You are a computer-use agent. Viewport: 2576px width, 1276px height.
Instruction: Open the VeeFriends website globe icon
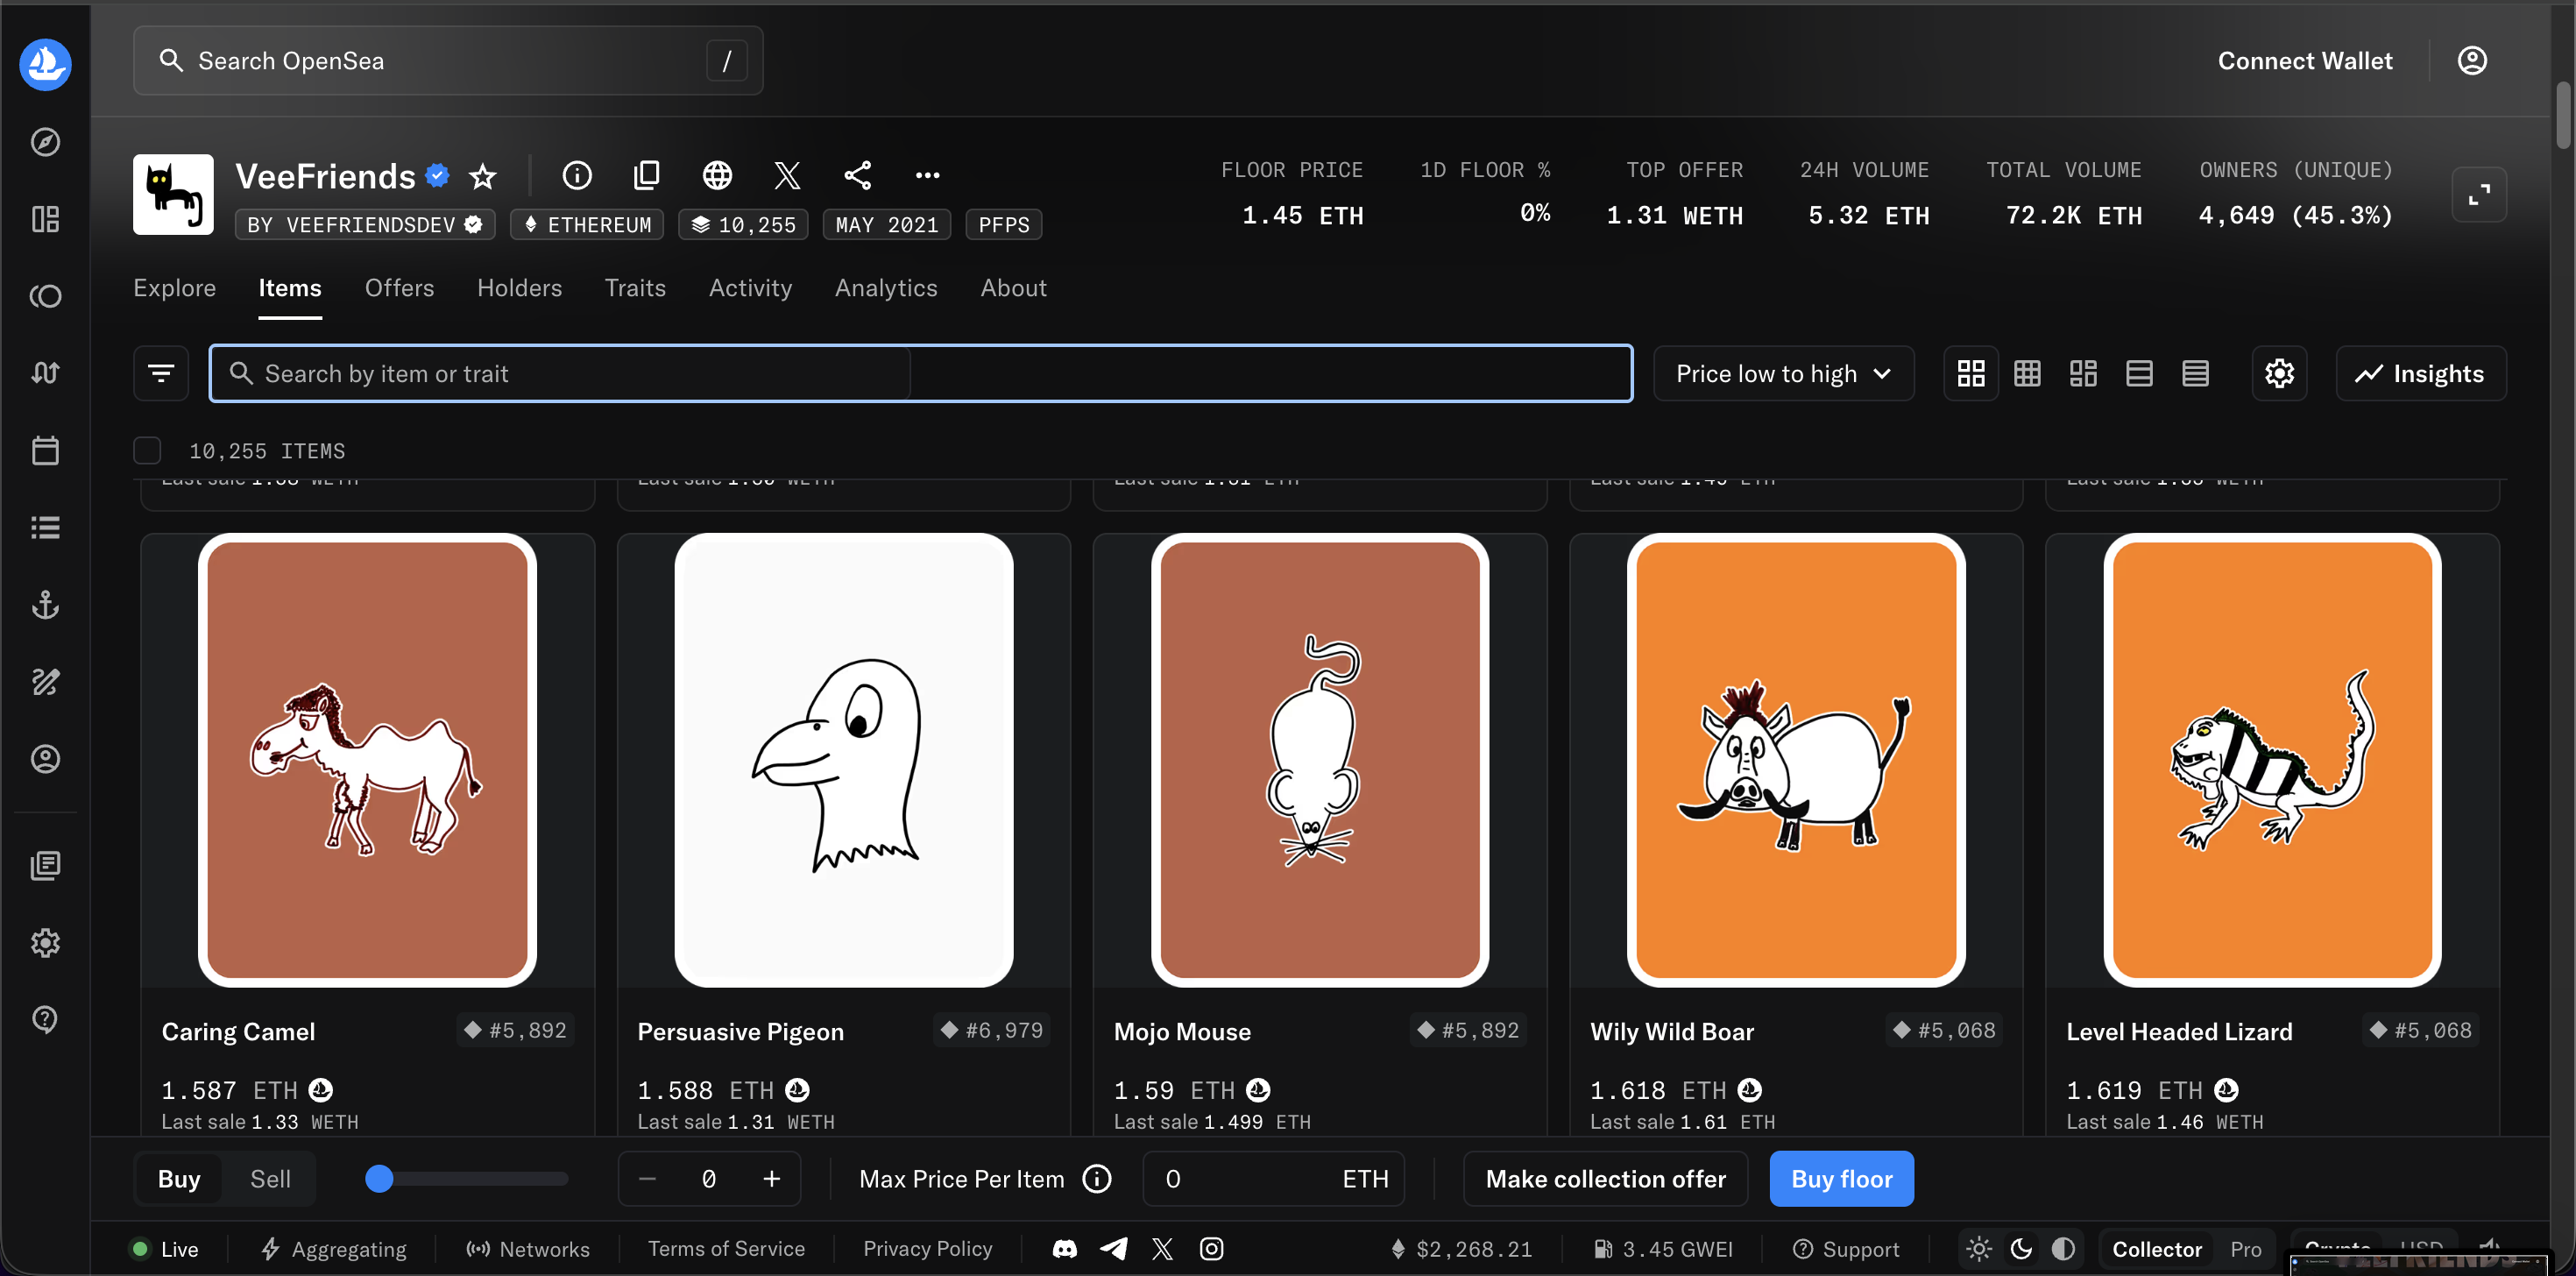[717, 175]
